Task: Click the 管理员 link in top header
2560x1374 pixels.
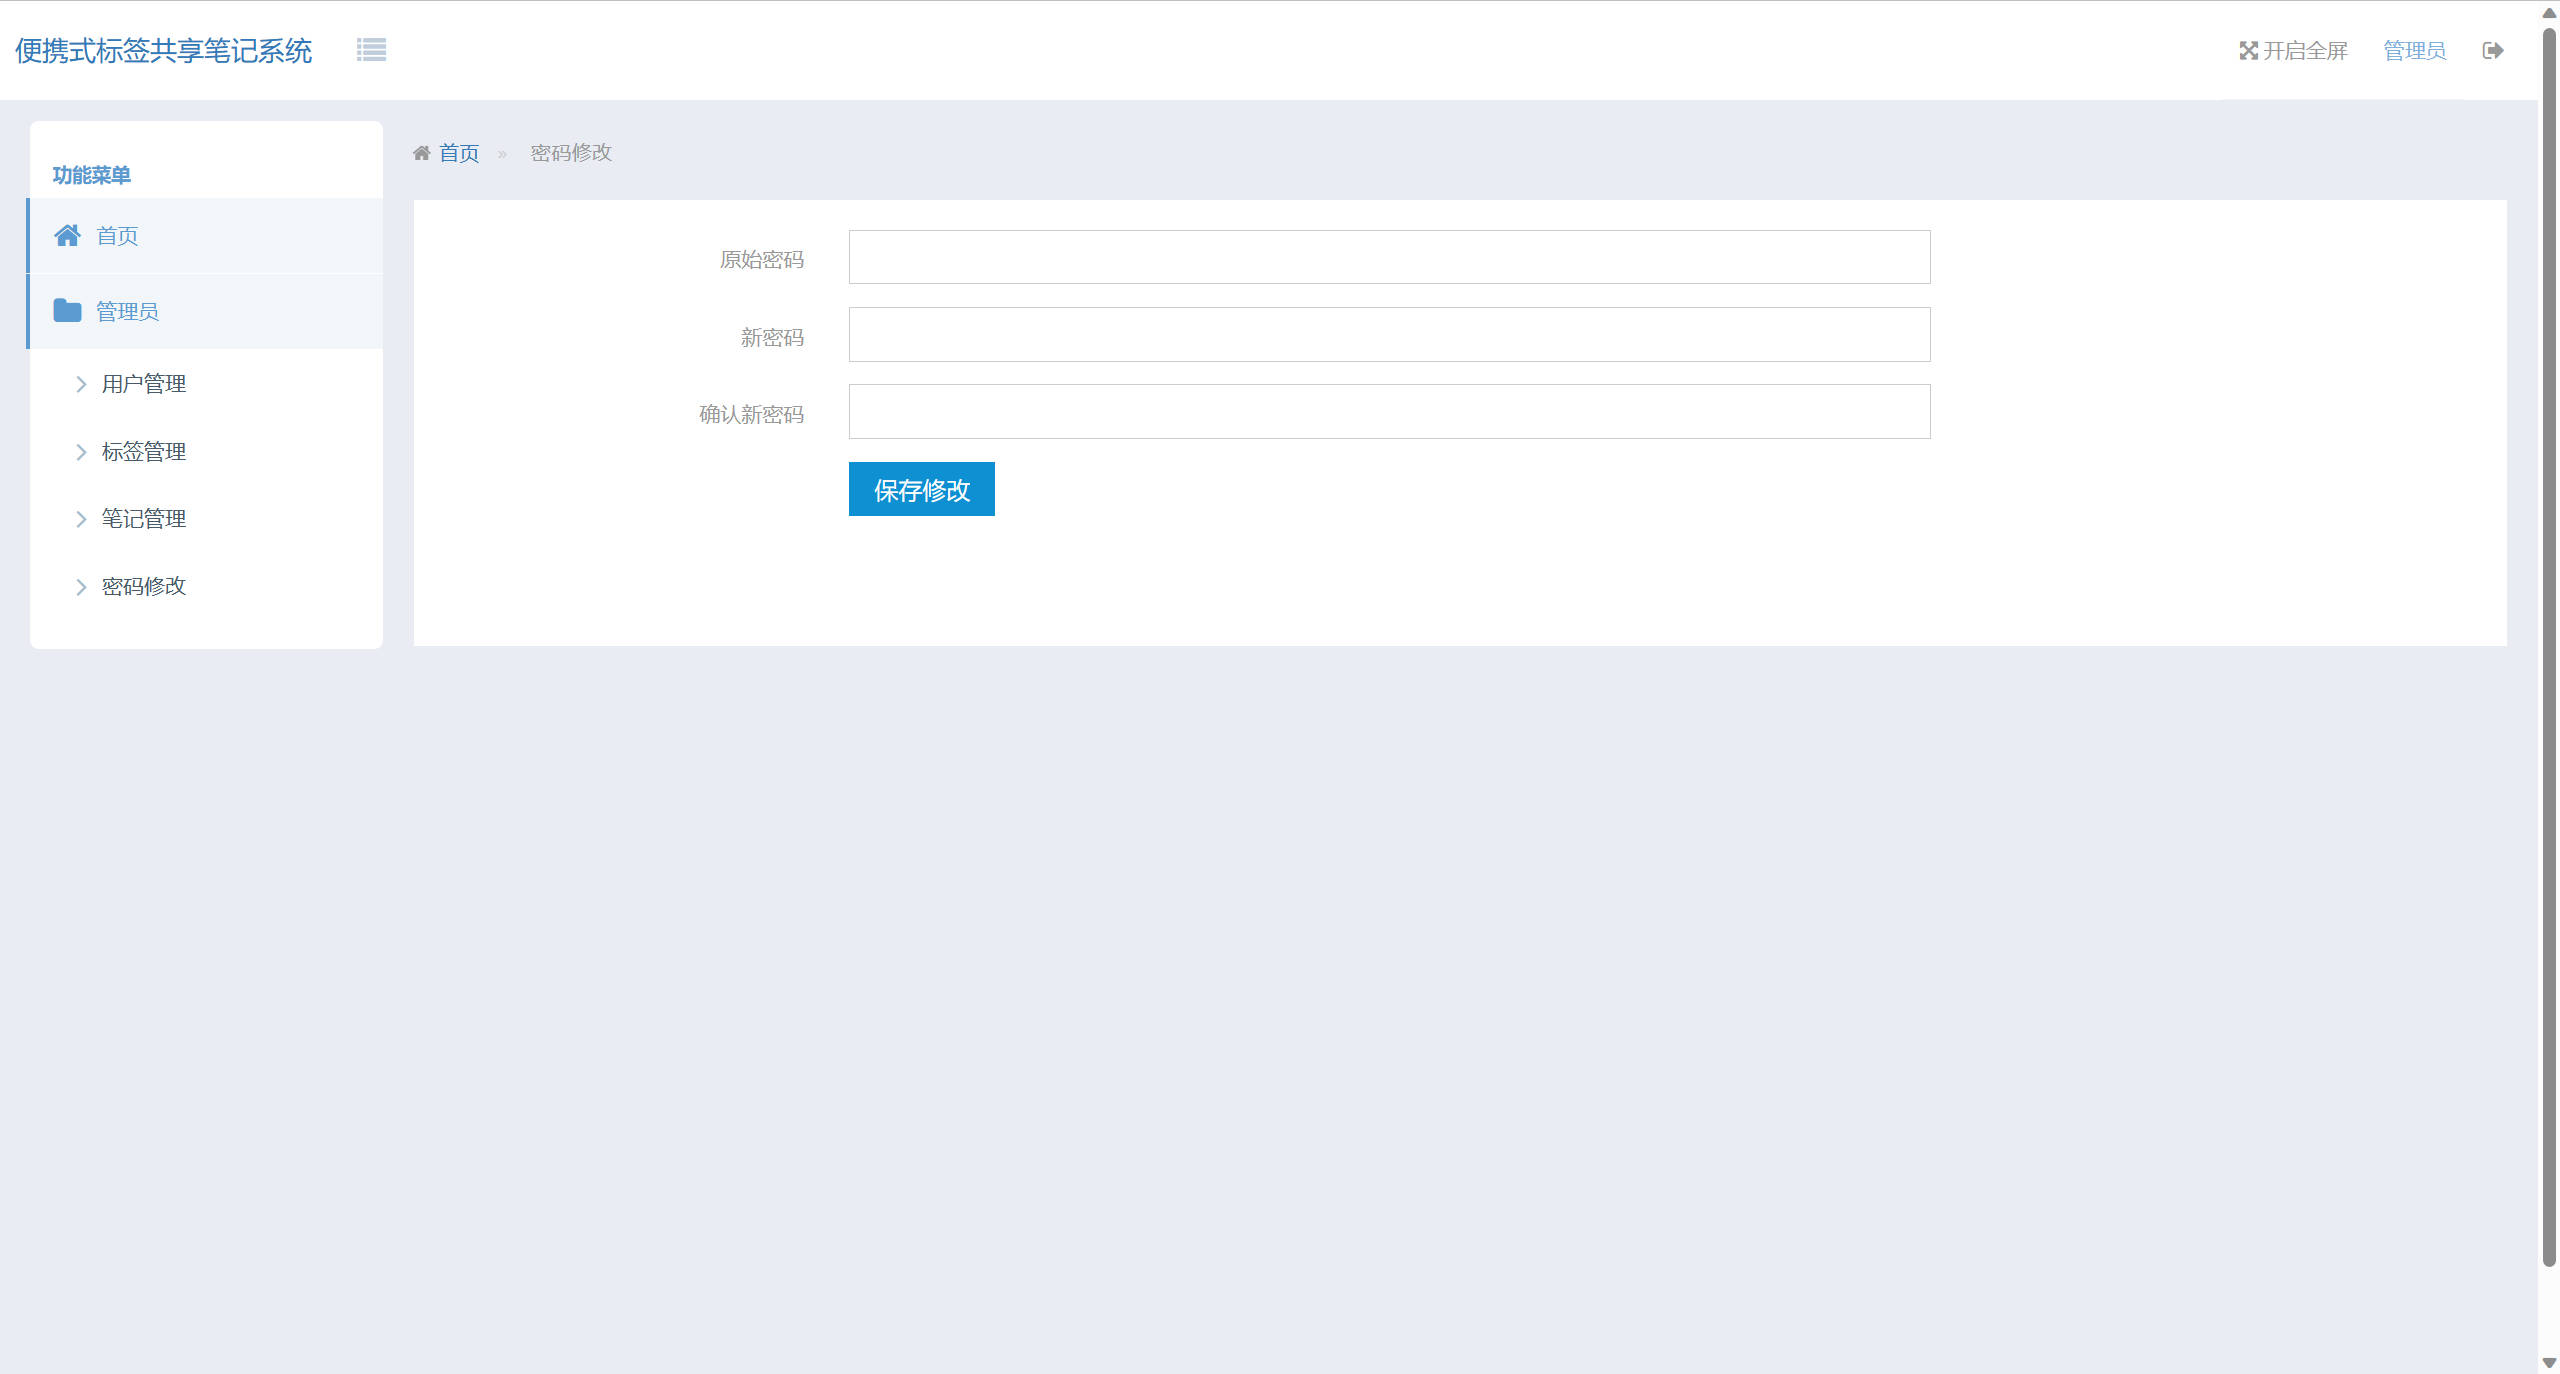Action: pos(2414,51)
